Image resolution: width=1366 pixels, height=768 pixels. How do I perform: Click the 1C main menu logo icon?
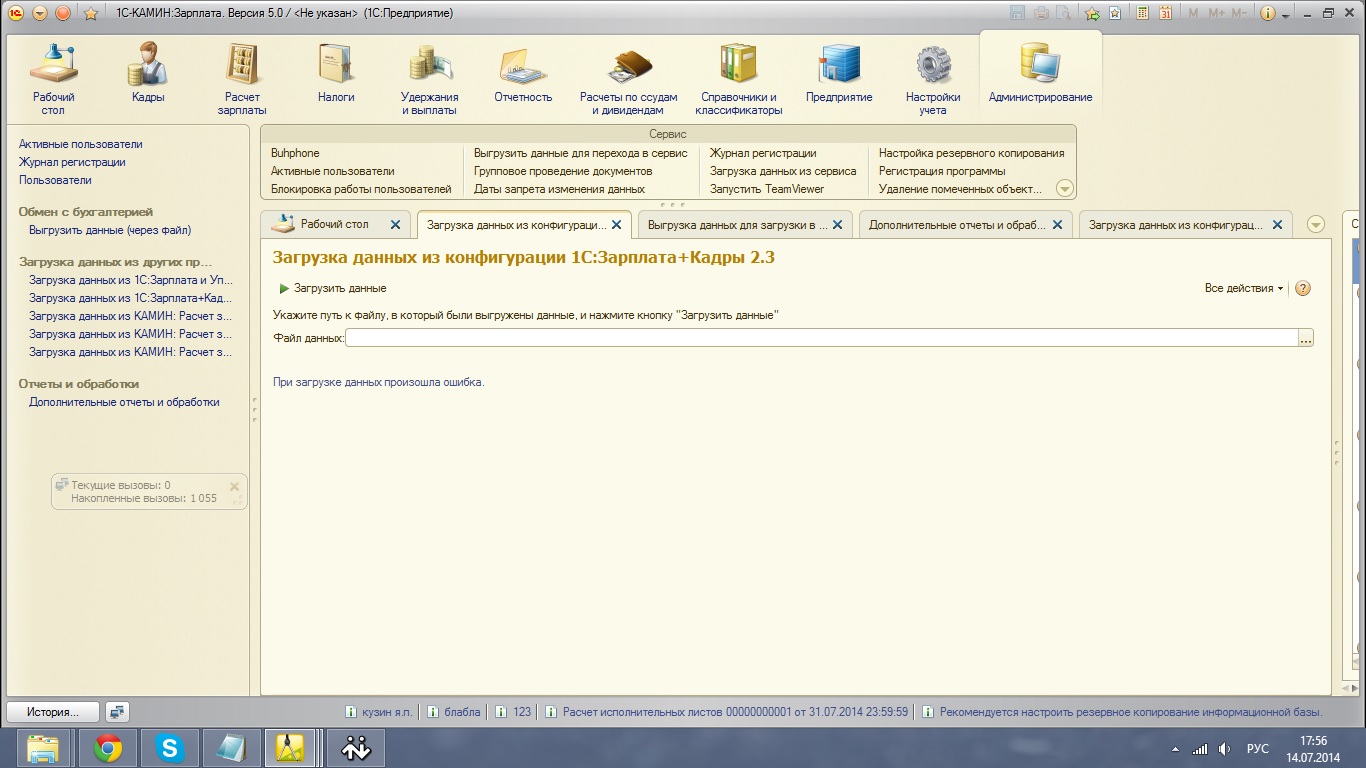[16, 13]
